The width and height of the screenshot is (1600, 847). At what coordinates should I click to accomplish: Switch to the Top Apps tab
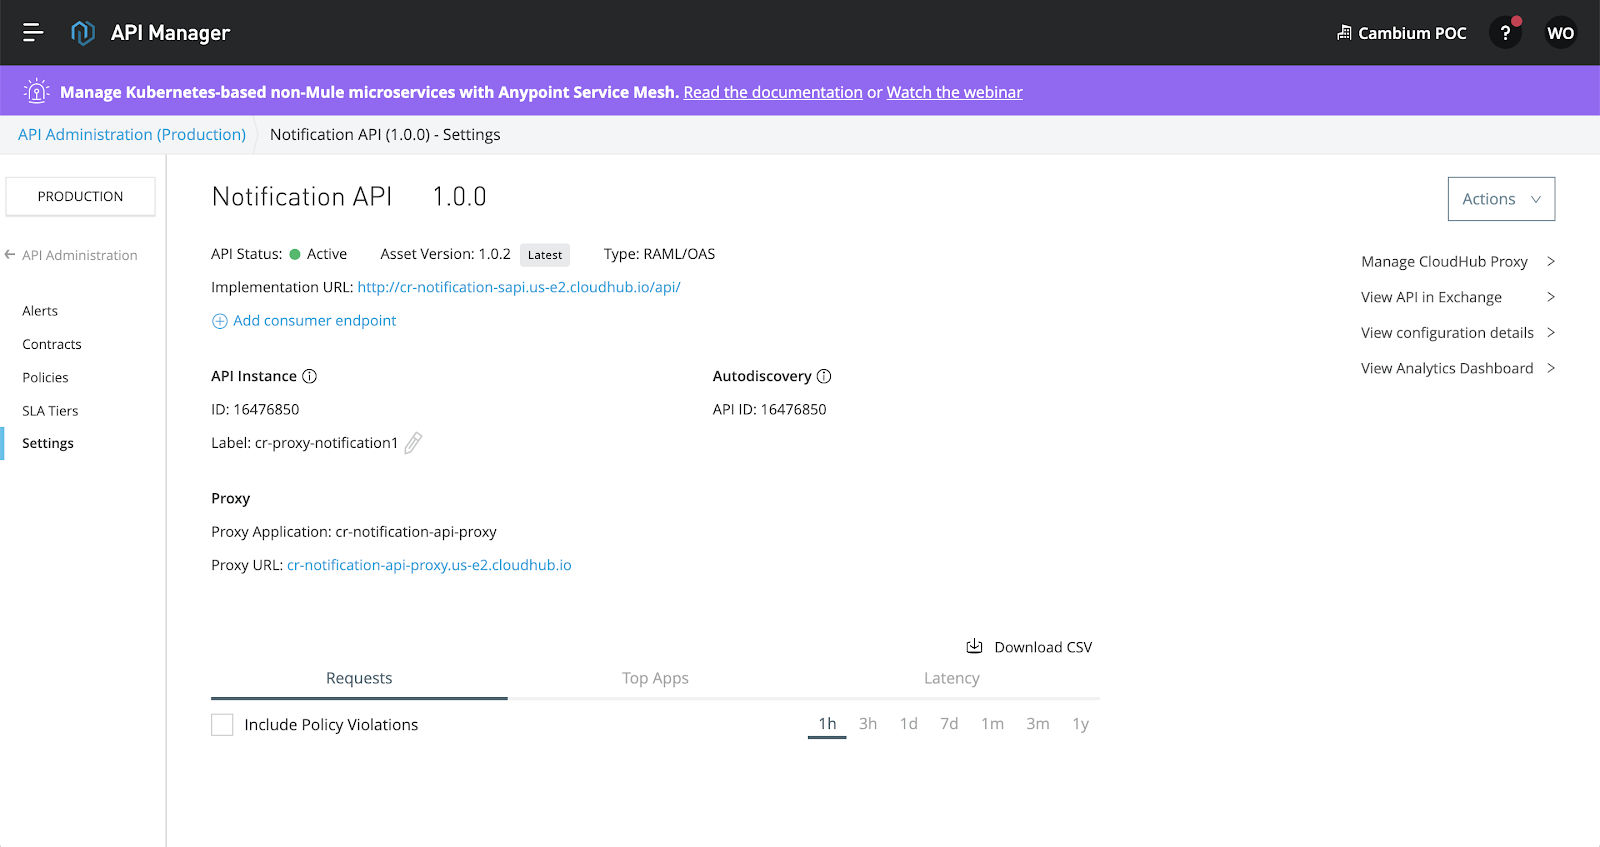[655, 678]
